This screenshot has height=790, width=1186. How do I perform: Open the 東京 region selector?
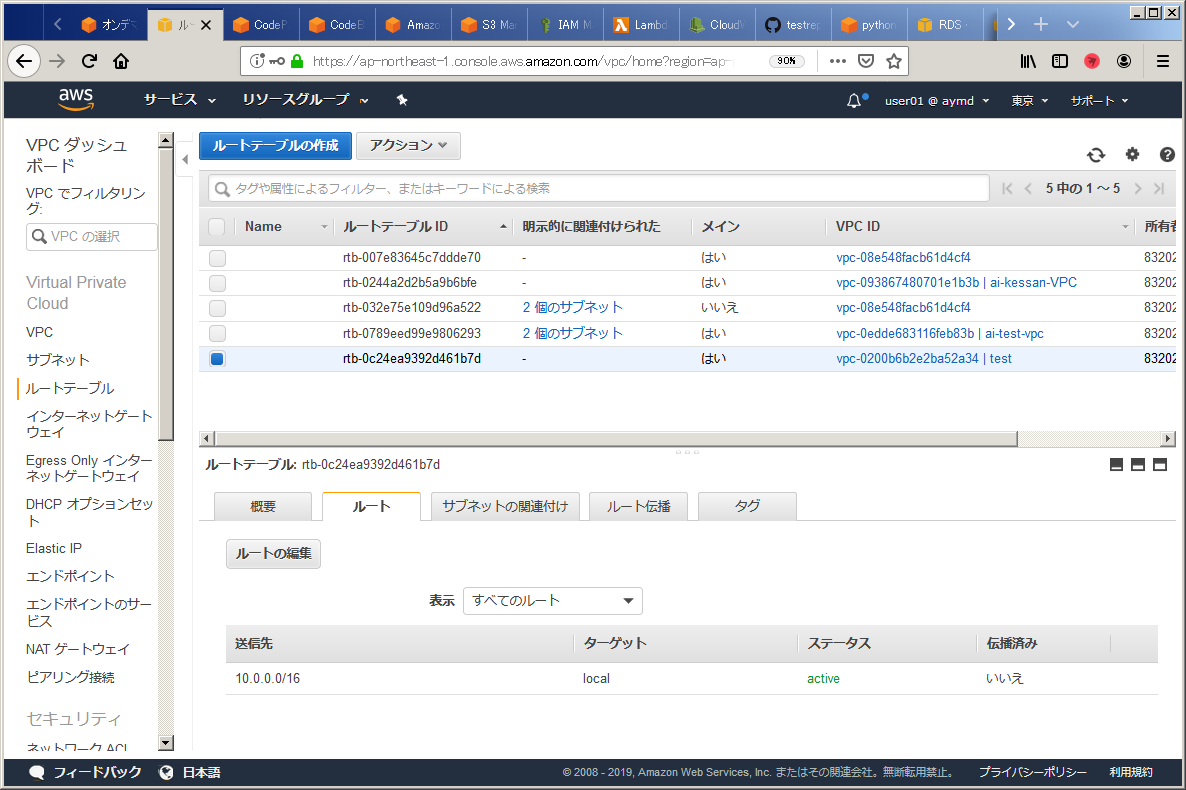(x=1029, y=101)
